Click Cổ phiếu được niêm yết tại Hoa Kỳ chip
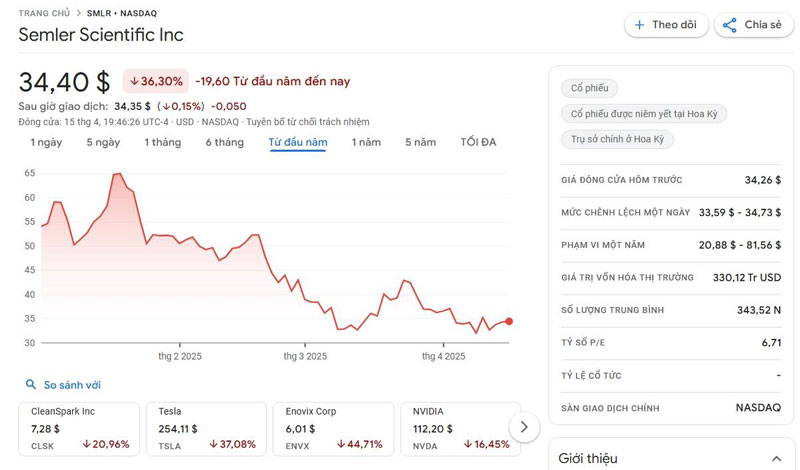This screenshot has height=470, width=800. click(x=644, y=114)
